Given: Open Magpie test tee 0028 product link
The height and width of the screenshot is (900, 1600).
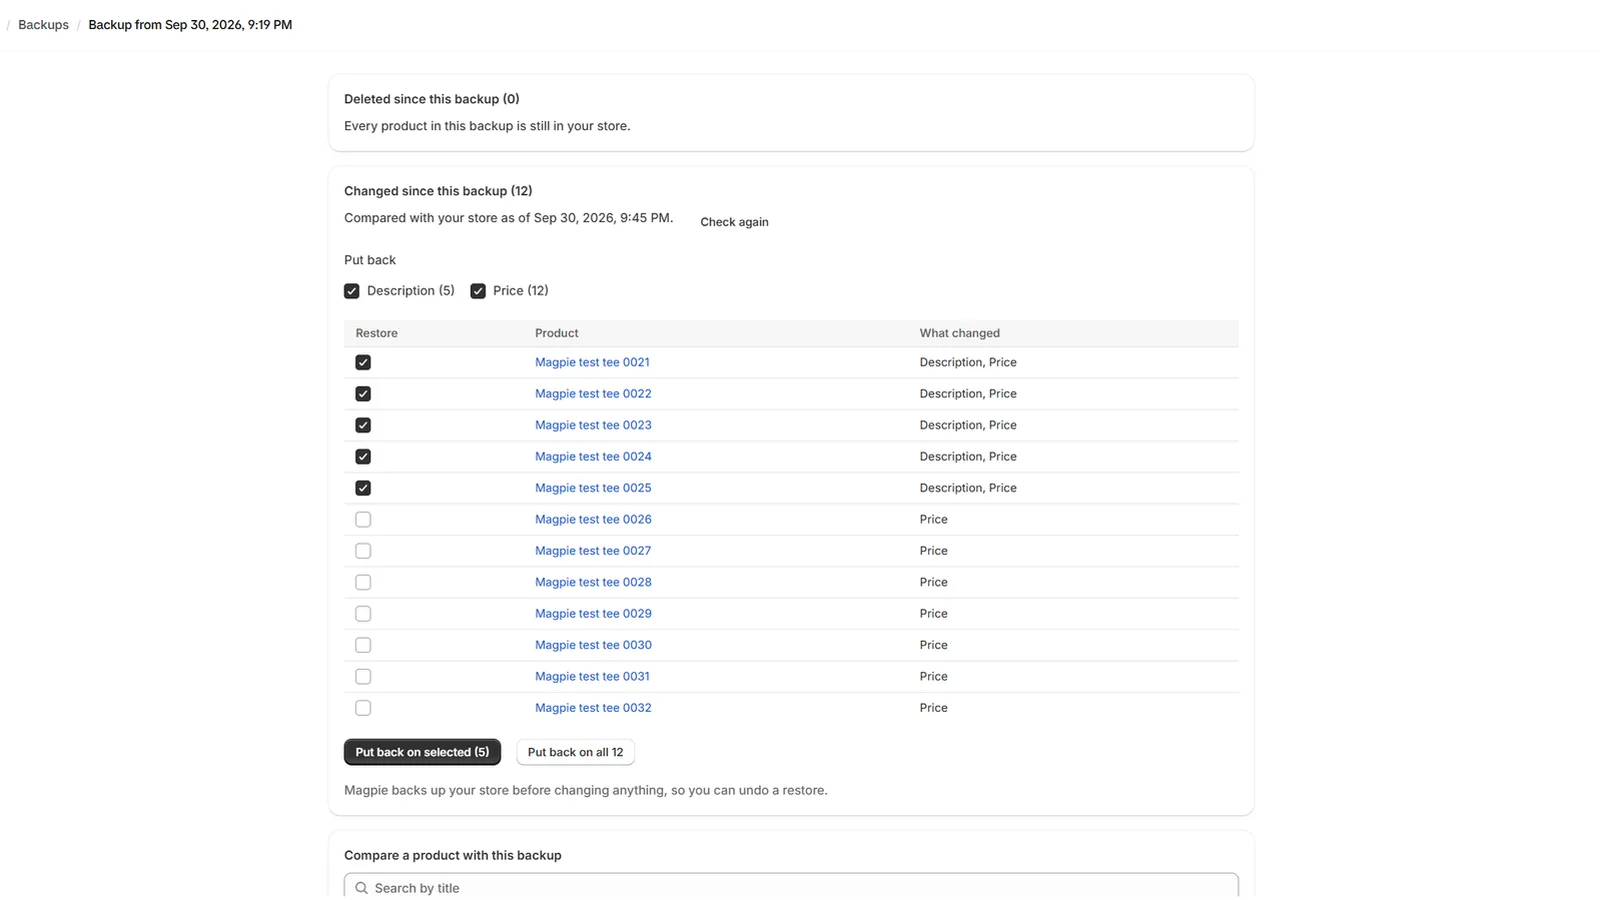Looking at the screenshot, I should click(593, 582).
